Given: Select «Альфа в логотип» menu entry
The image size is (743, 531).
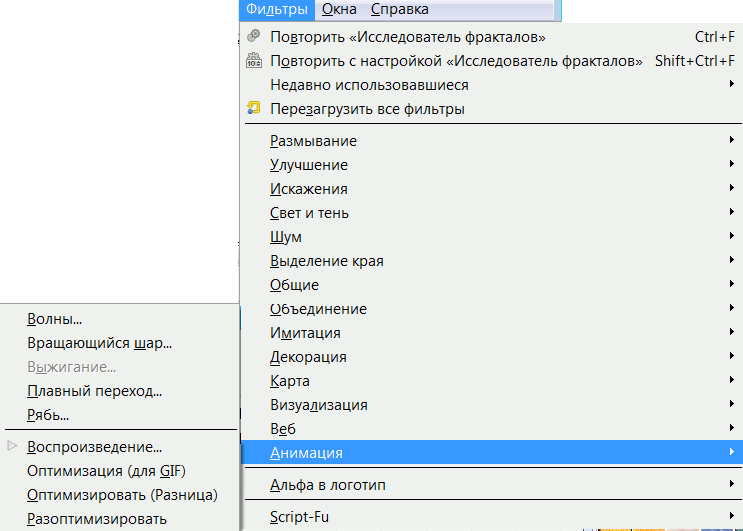Looking at the screenshot, I should (327, 485).
